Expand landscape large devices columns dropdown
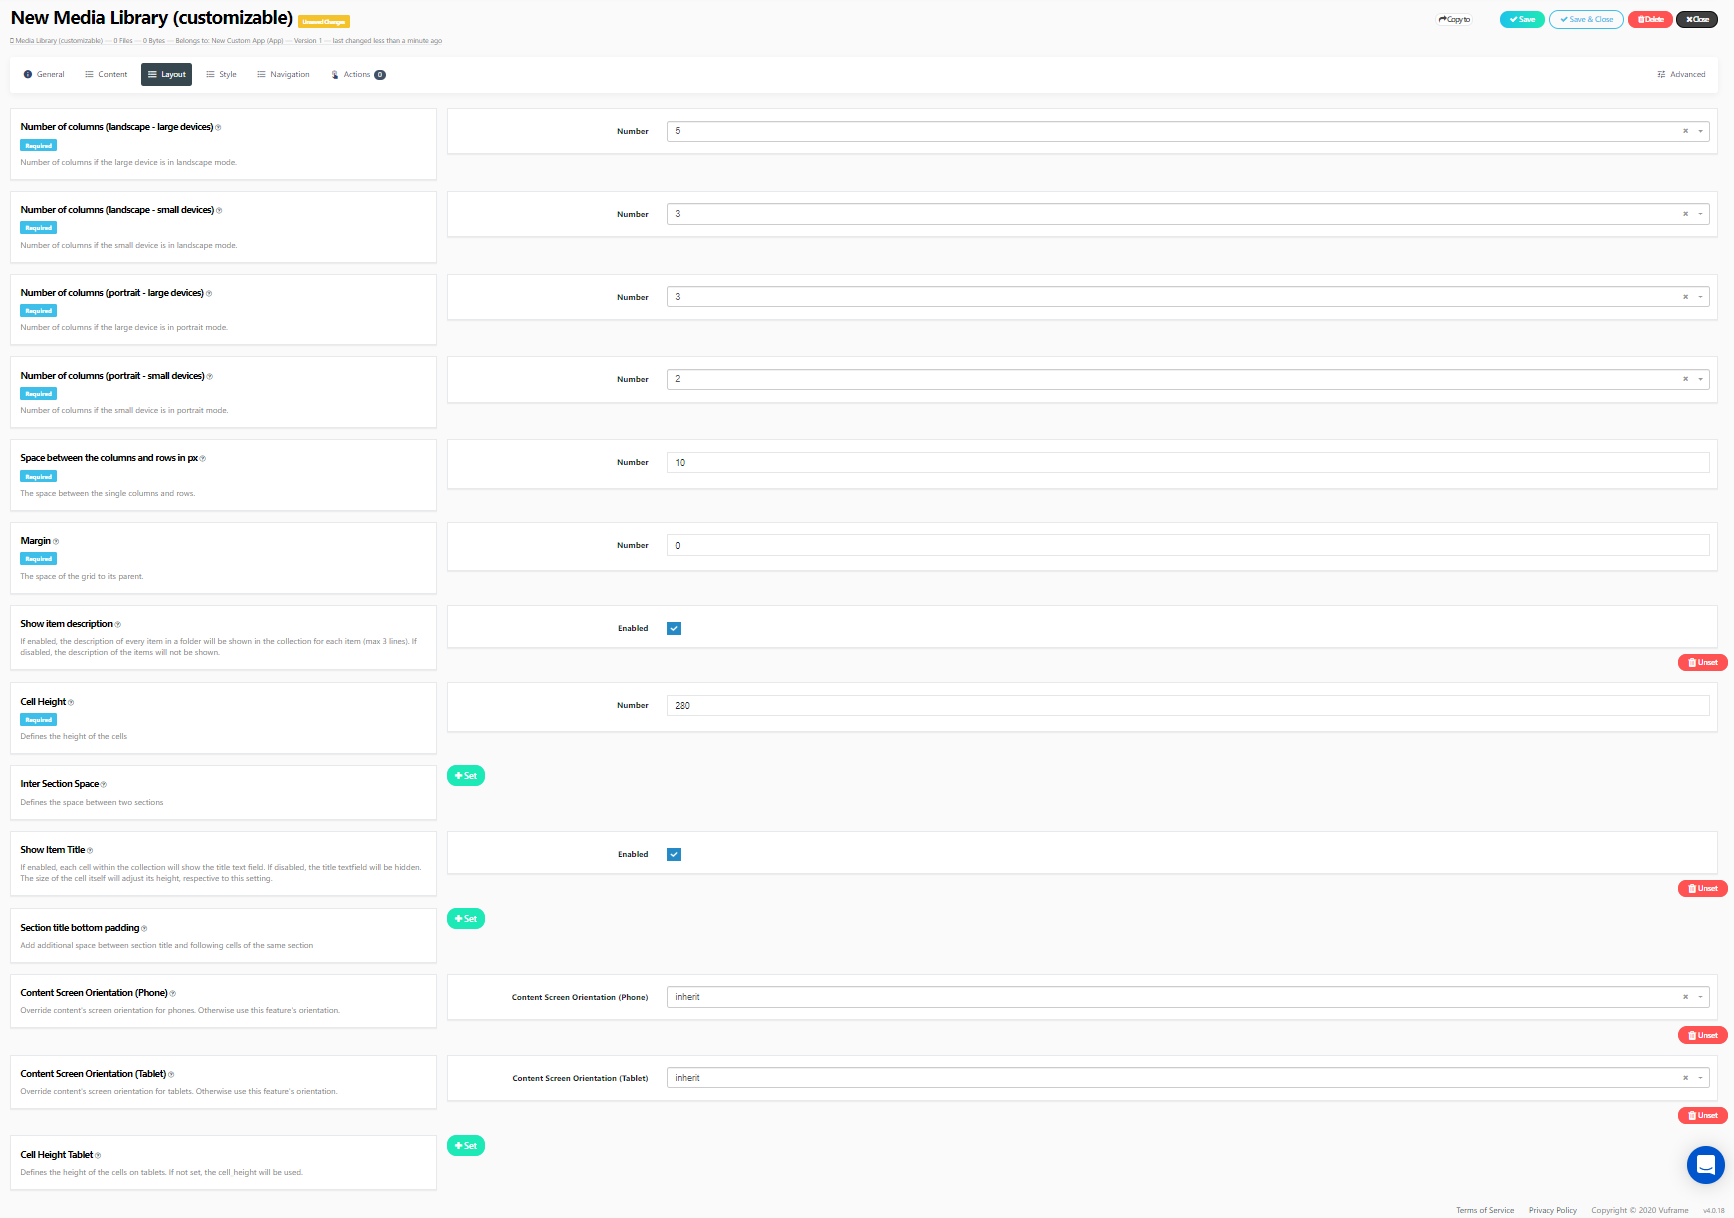This screenshot has height=1218, width=1734. tap(1700, 131)
